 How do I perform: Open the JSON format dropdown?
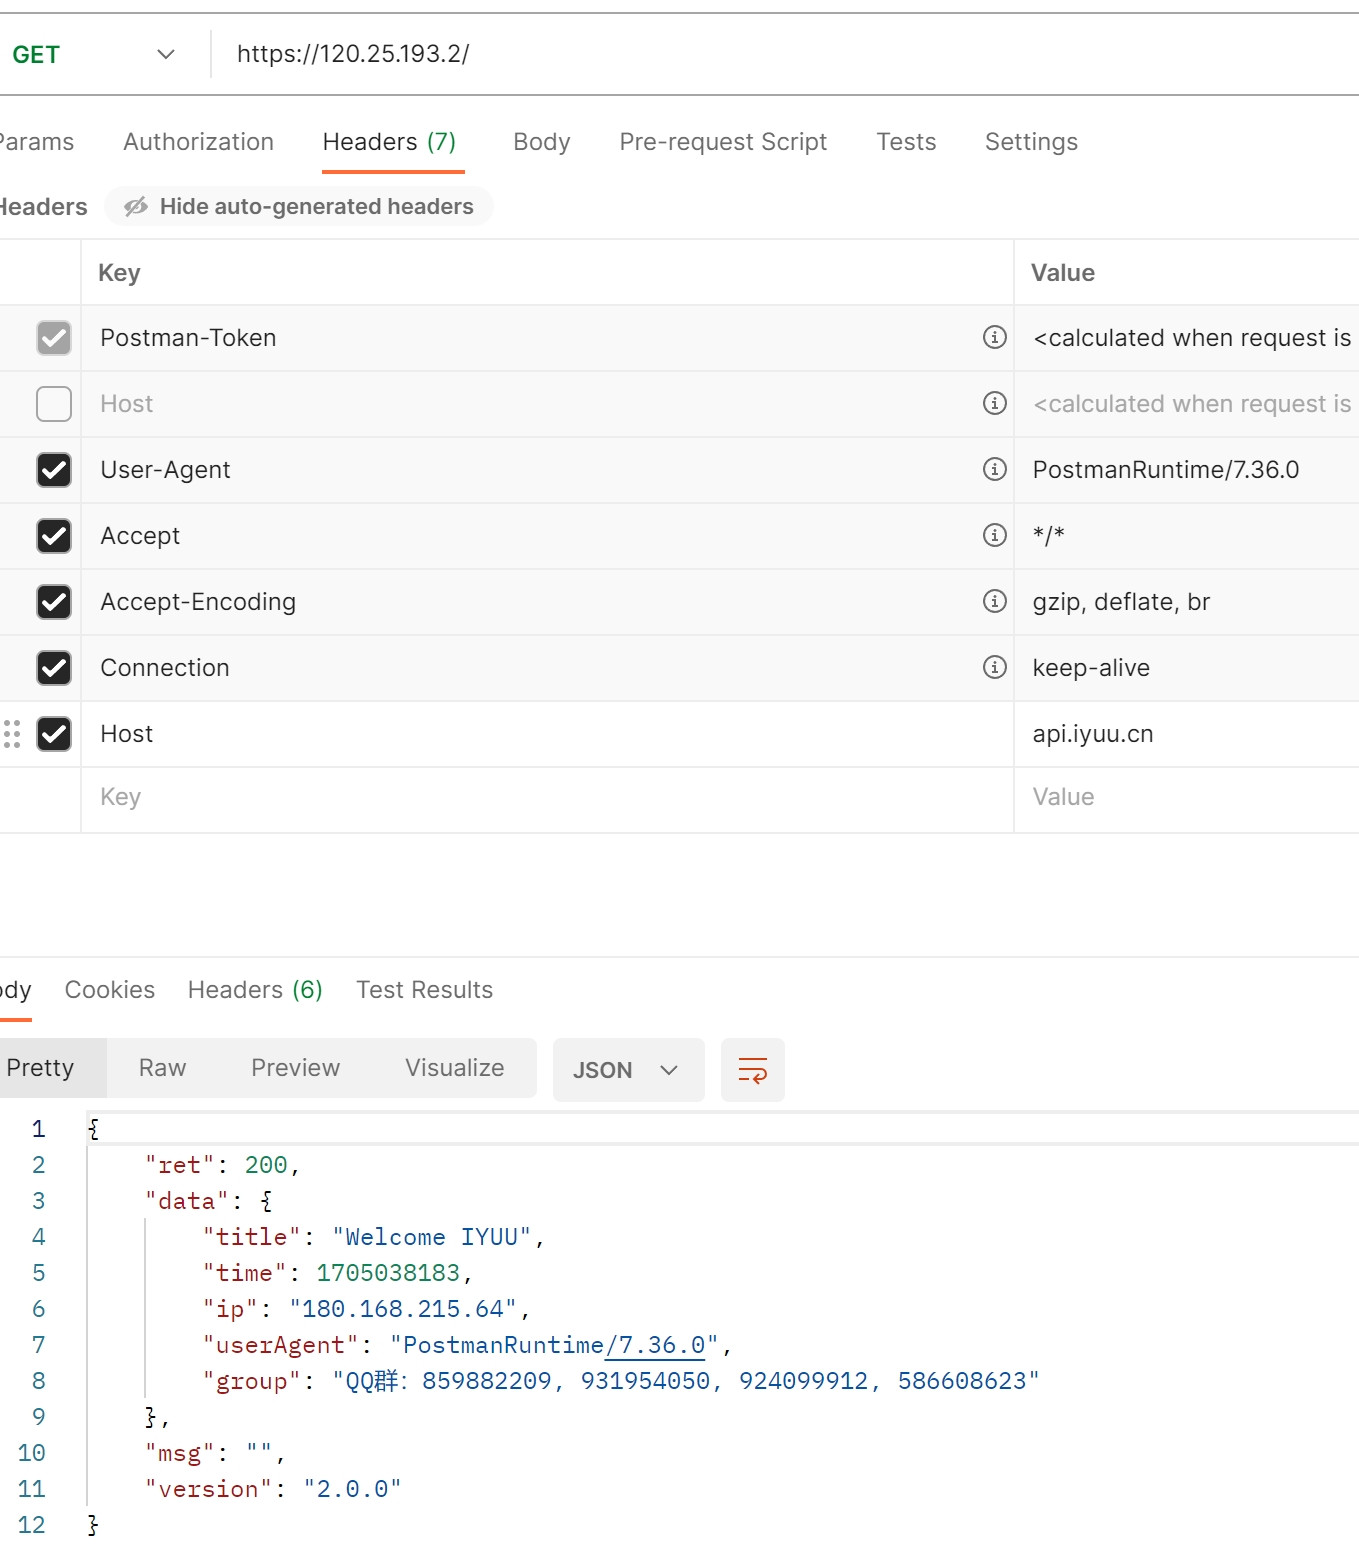coord(627,1070)
